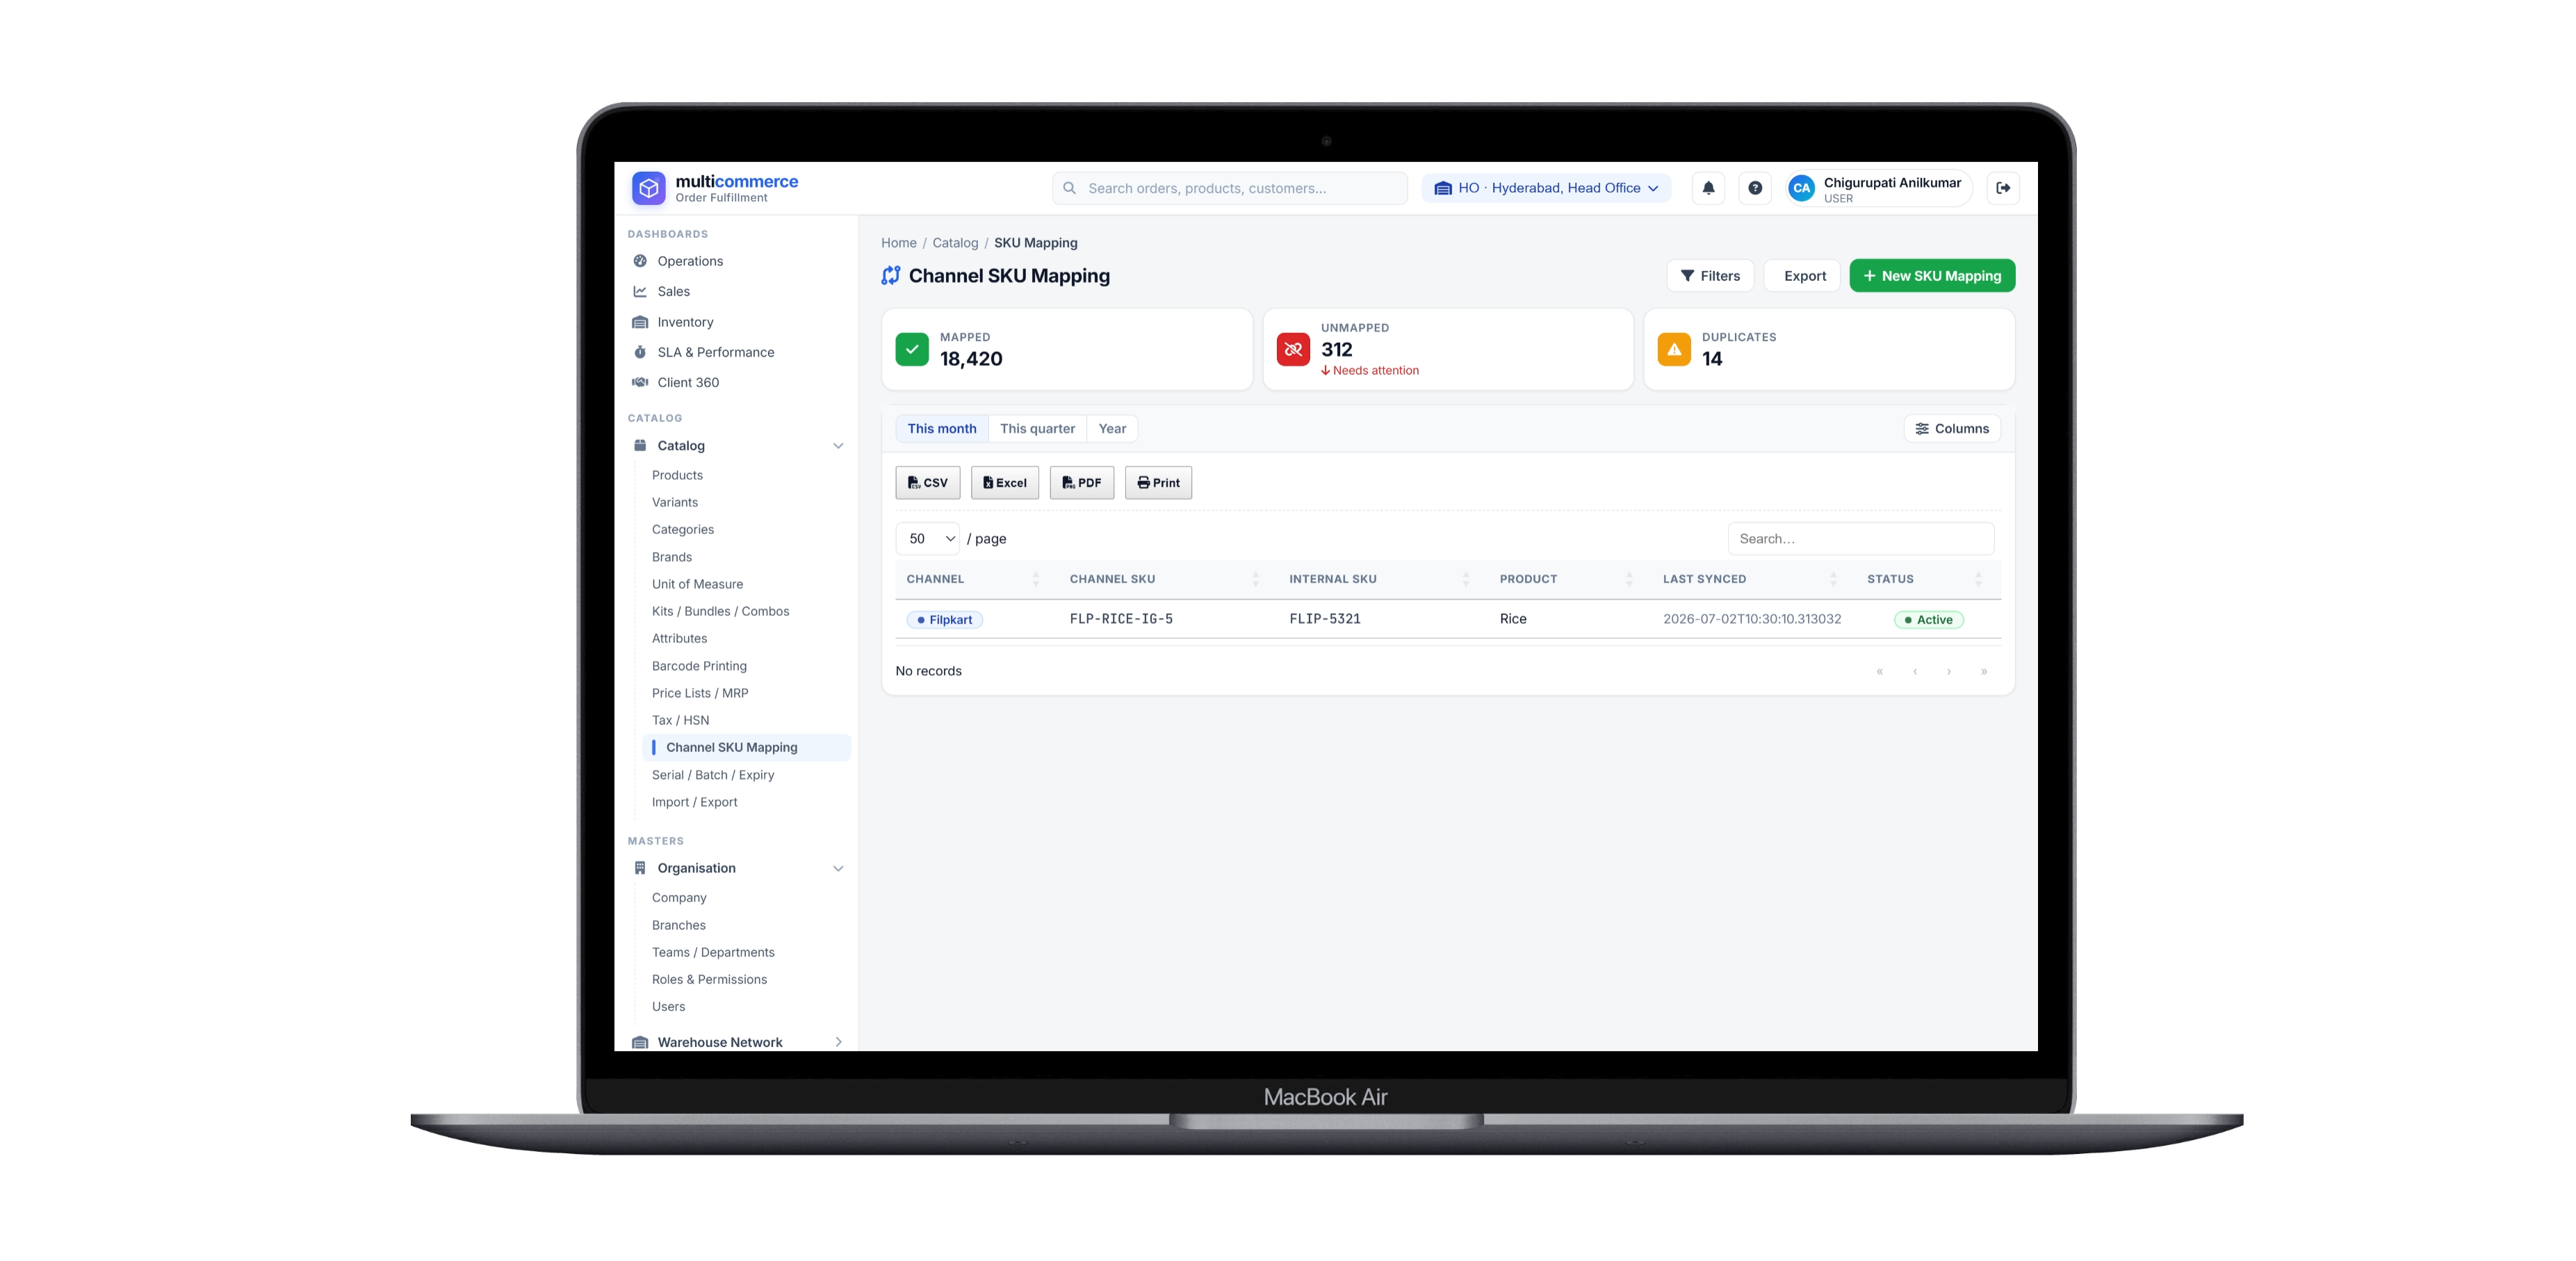Click the Flipkart channel badge
Image resolution: width=2576 pixels, height=1261 pixels.
click(945, 620)
